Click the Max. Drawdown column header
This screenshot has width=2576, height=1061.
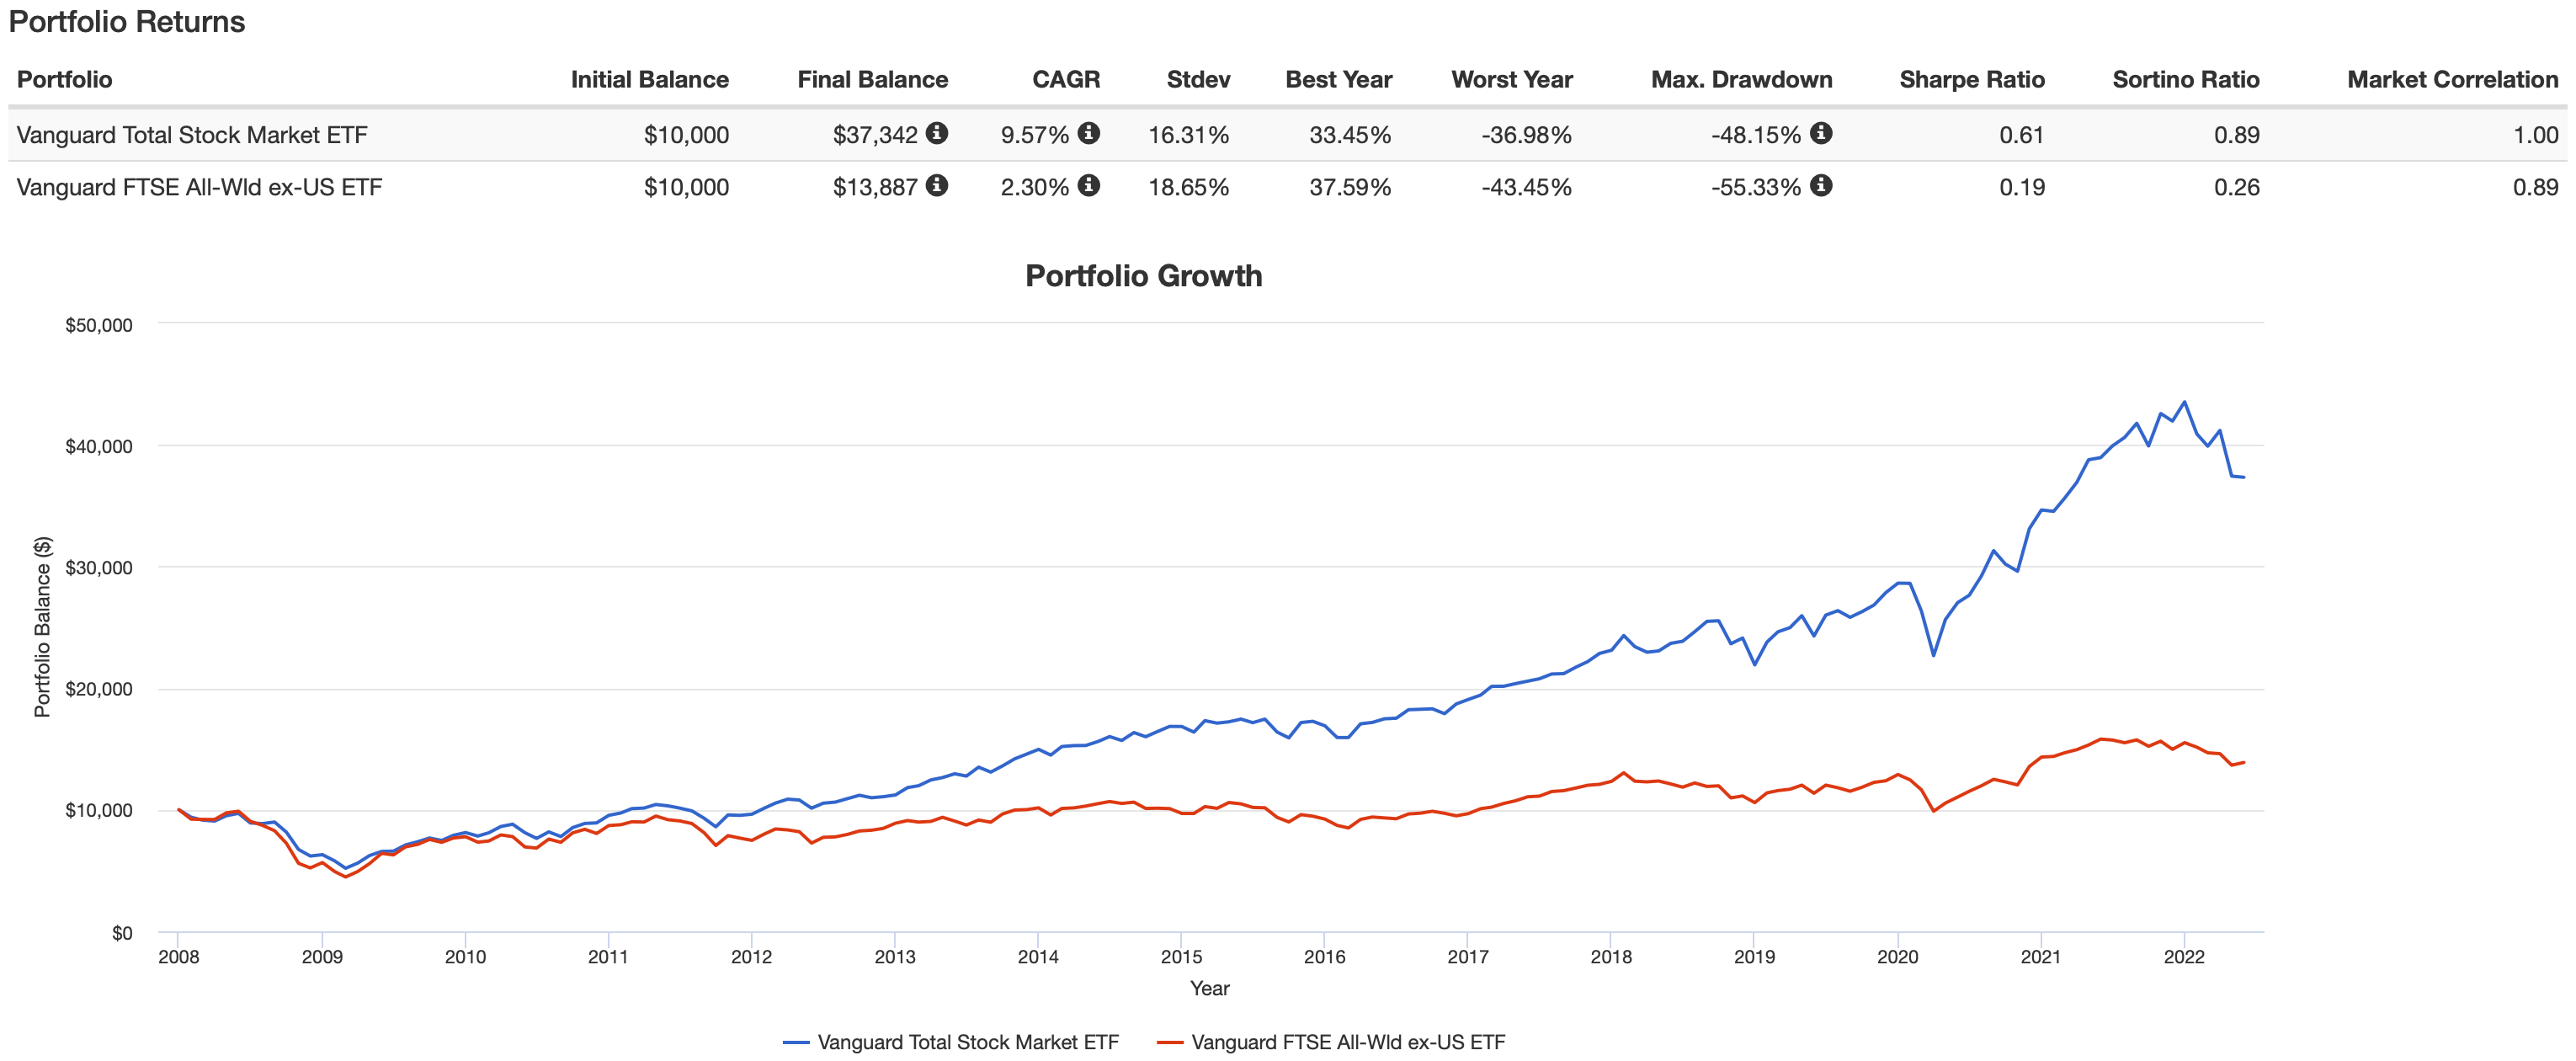tap(1741, 80)
